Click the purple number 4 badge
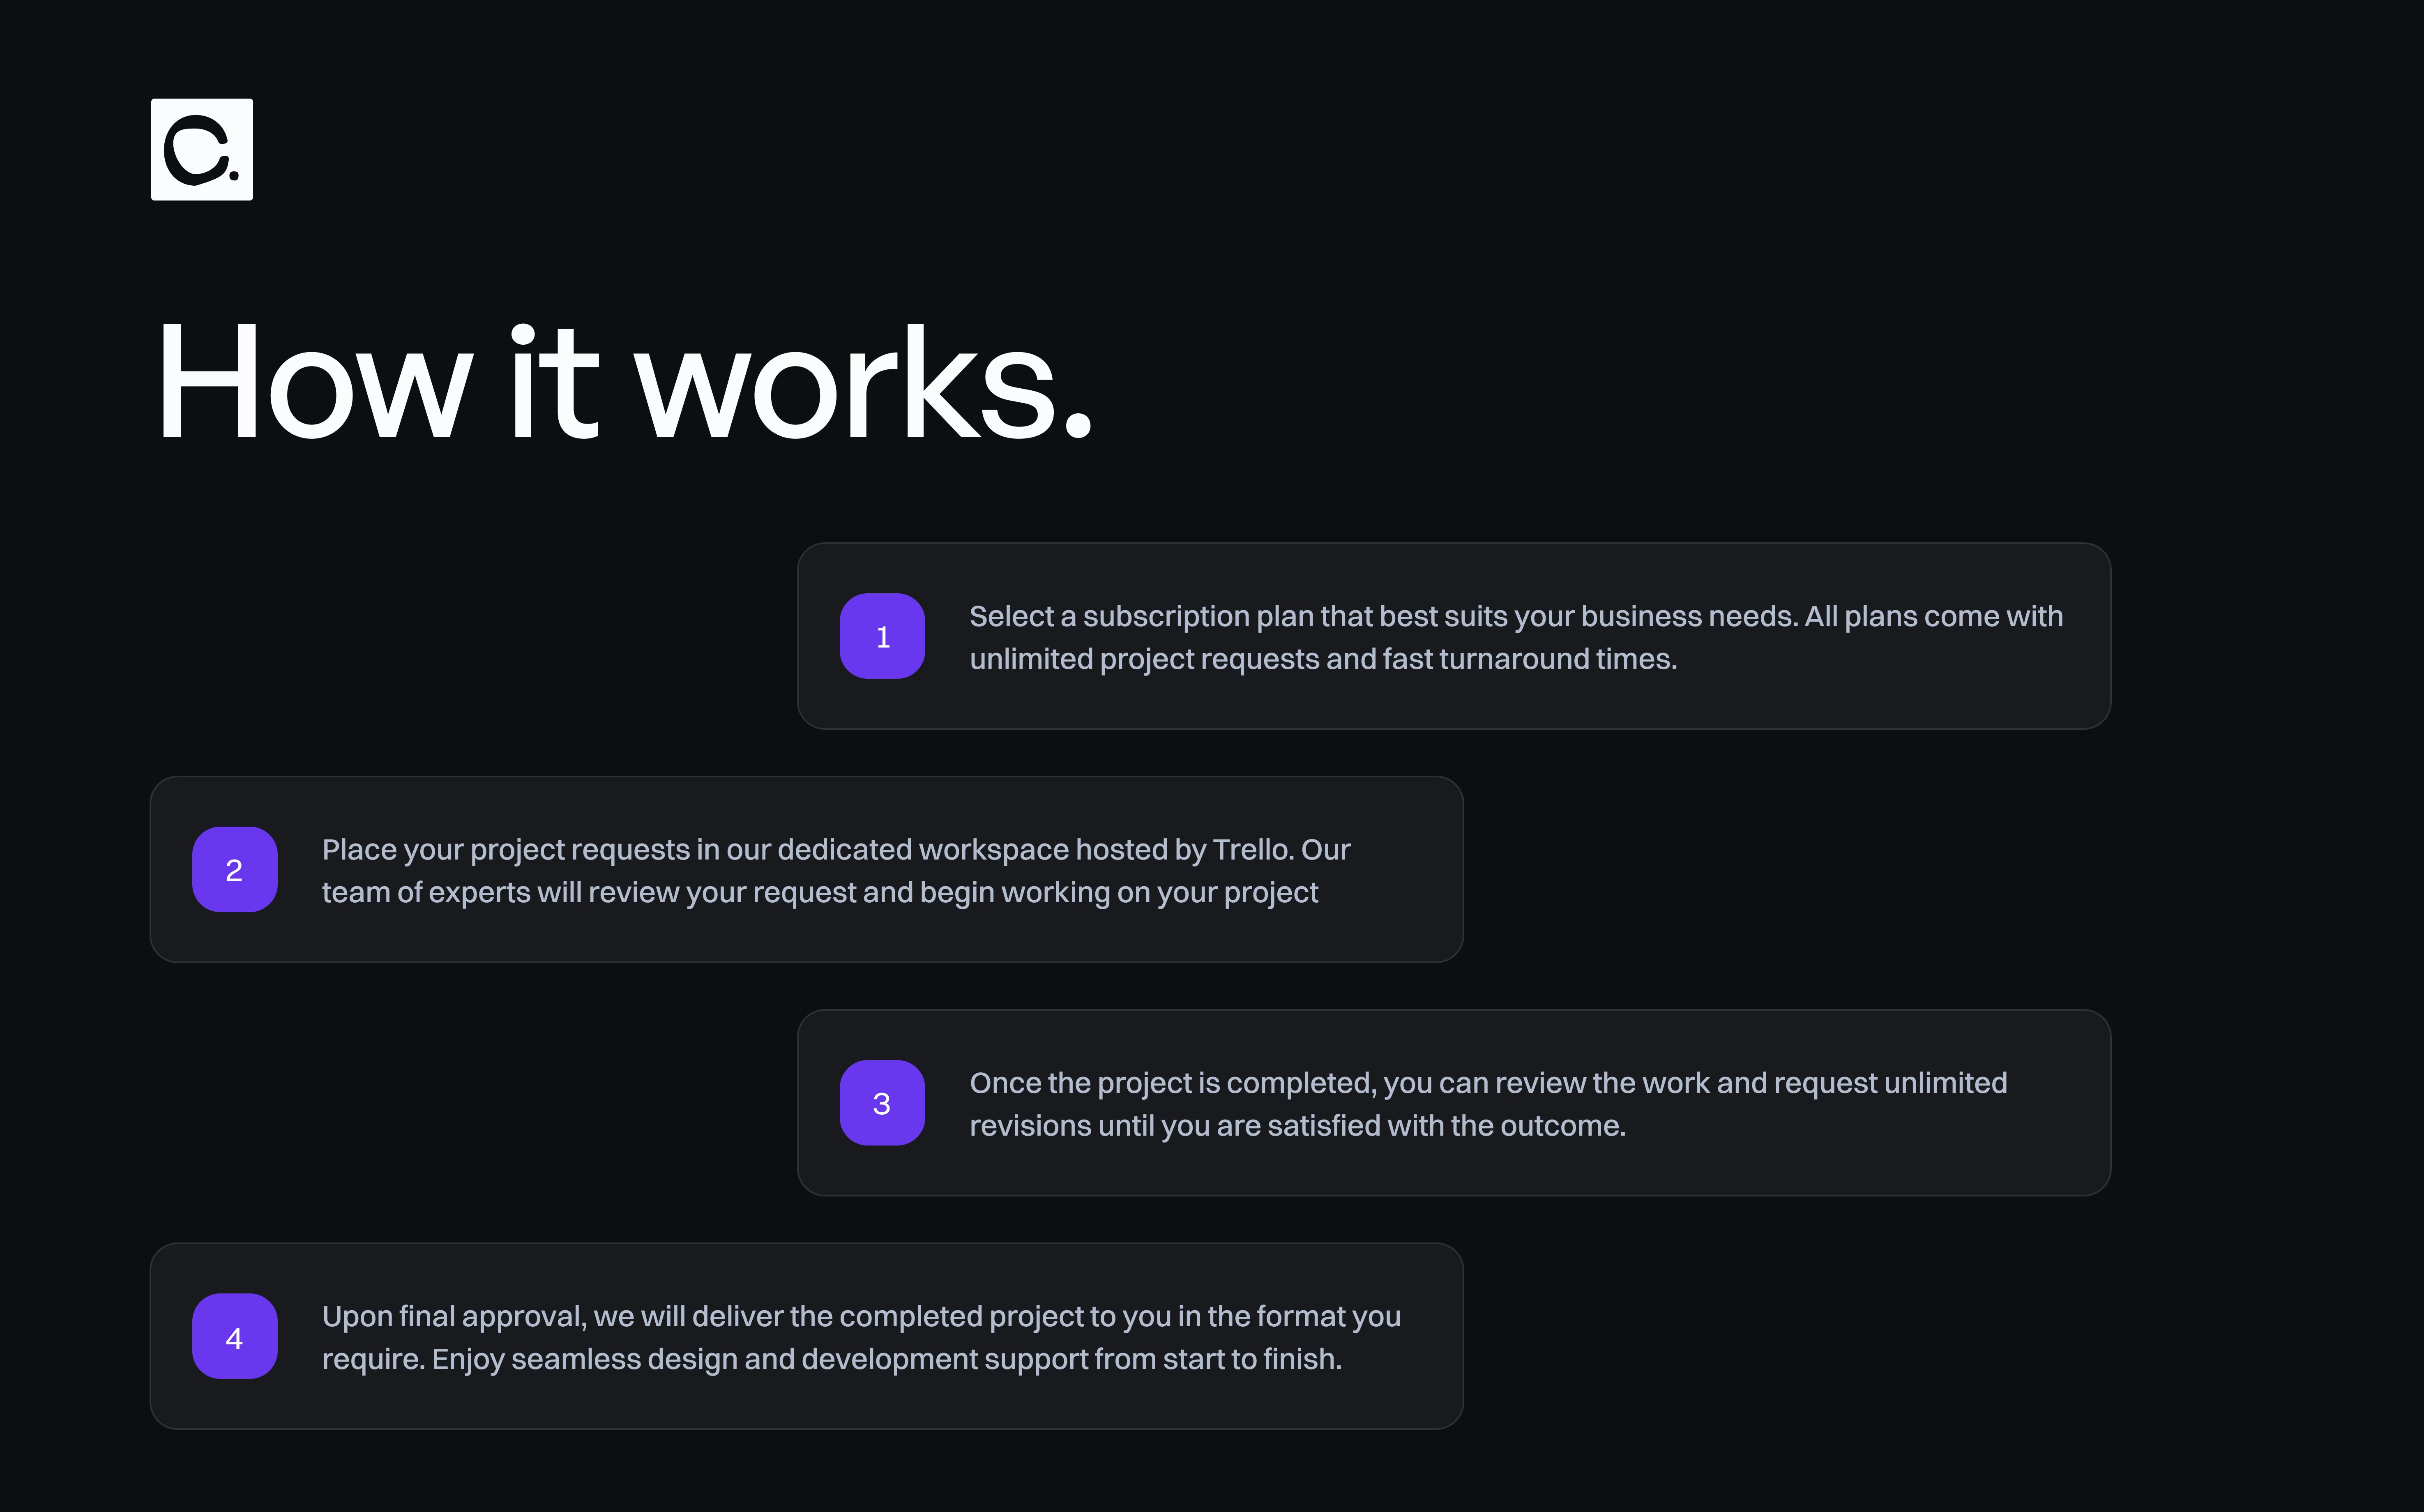Screen dimensions: 2424x1512 (x=235, y=1336)
